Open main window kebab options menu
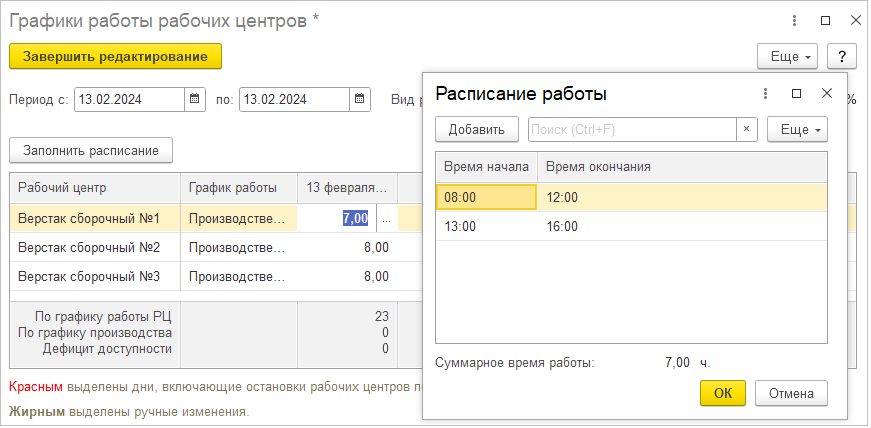The height and width of the screenshot is (428, 871). [x=794, y=20]
